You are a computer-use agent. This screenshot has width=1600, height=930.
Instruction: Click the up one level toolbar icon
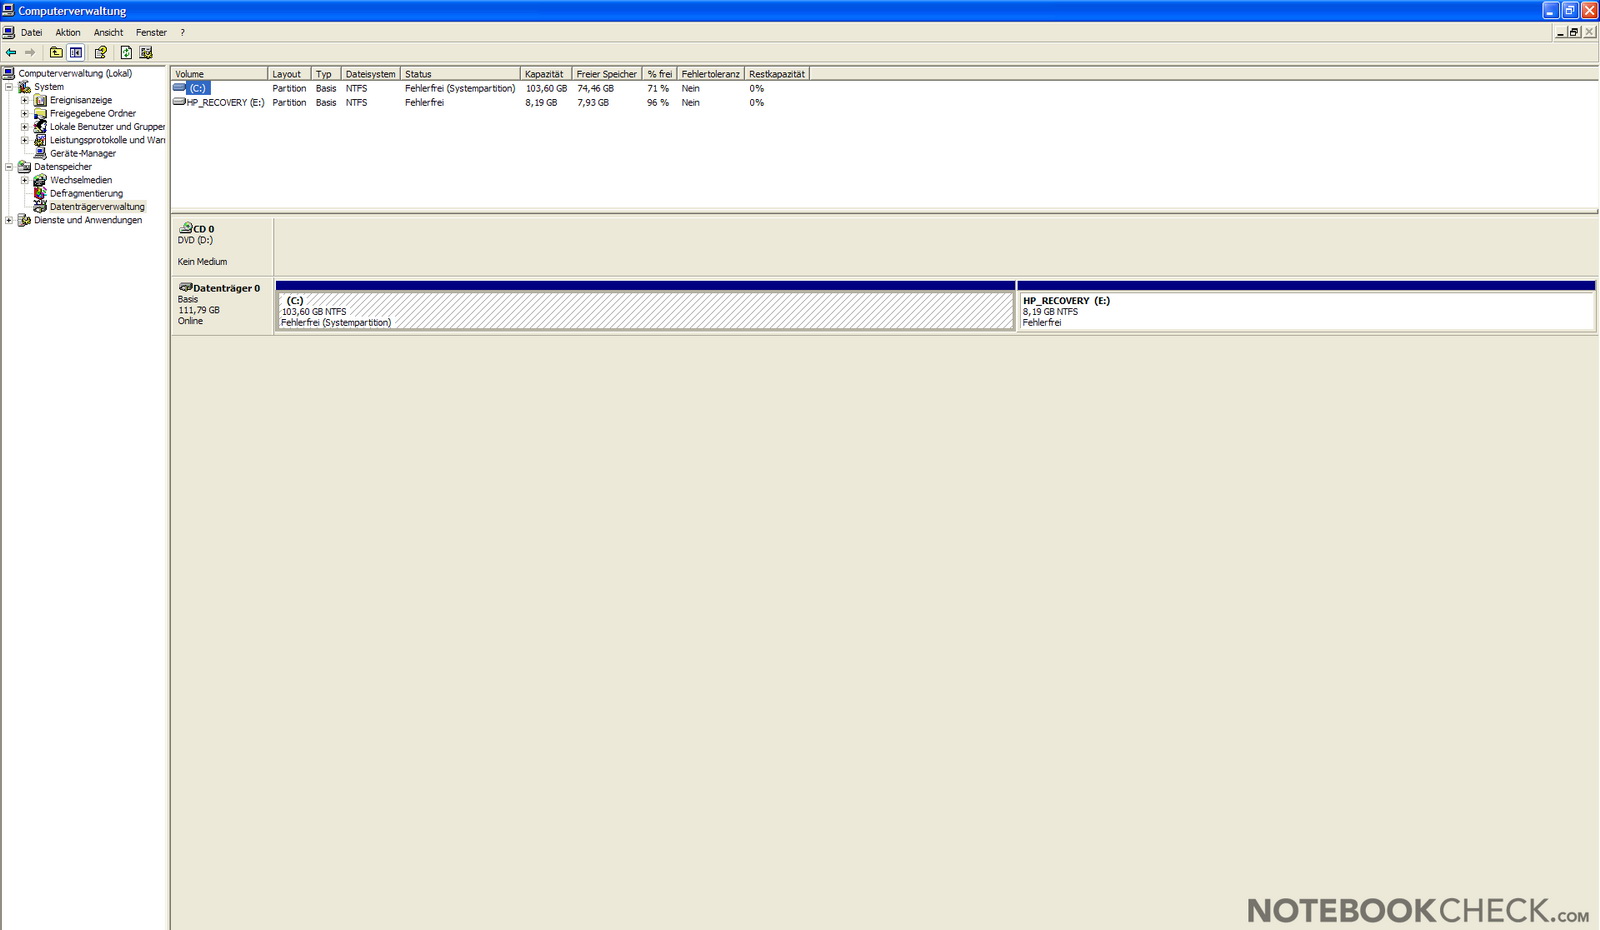click(56, 52)
